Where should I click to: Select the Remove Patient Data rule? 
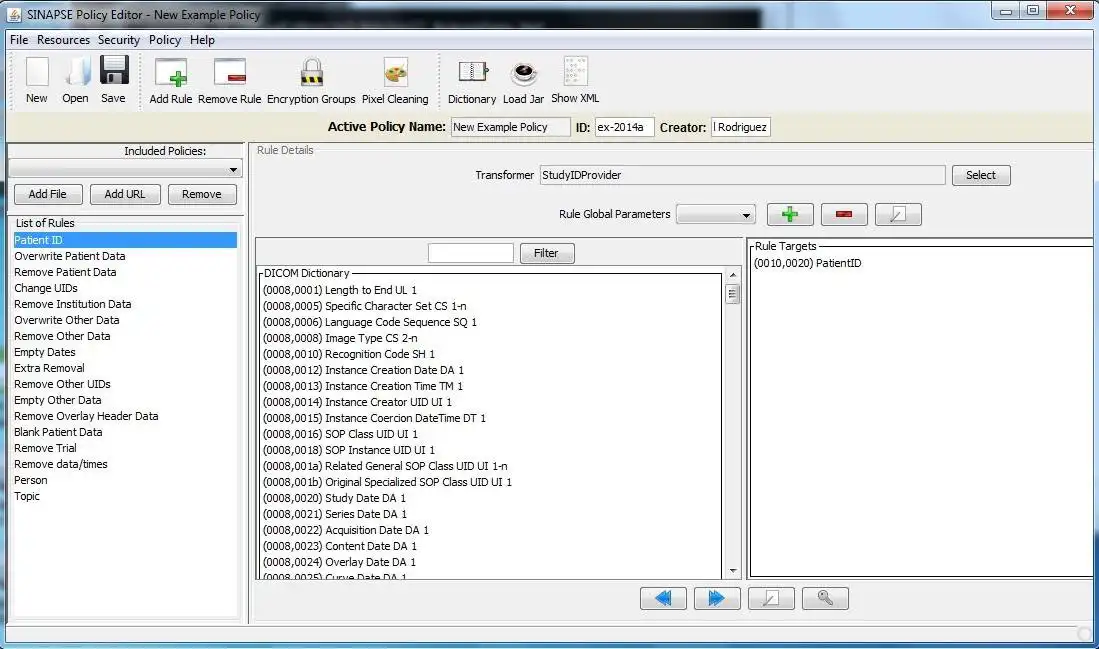65,272
